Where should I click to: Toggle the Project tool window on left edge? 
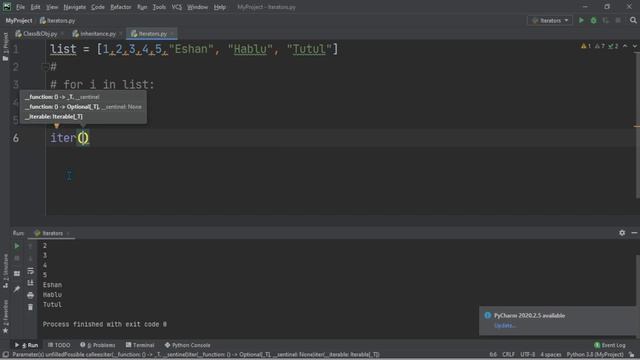[5, 47]
